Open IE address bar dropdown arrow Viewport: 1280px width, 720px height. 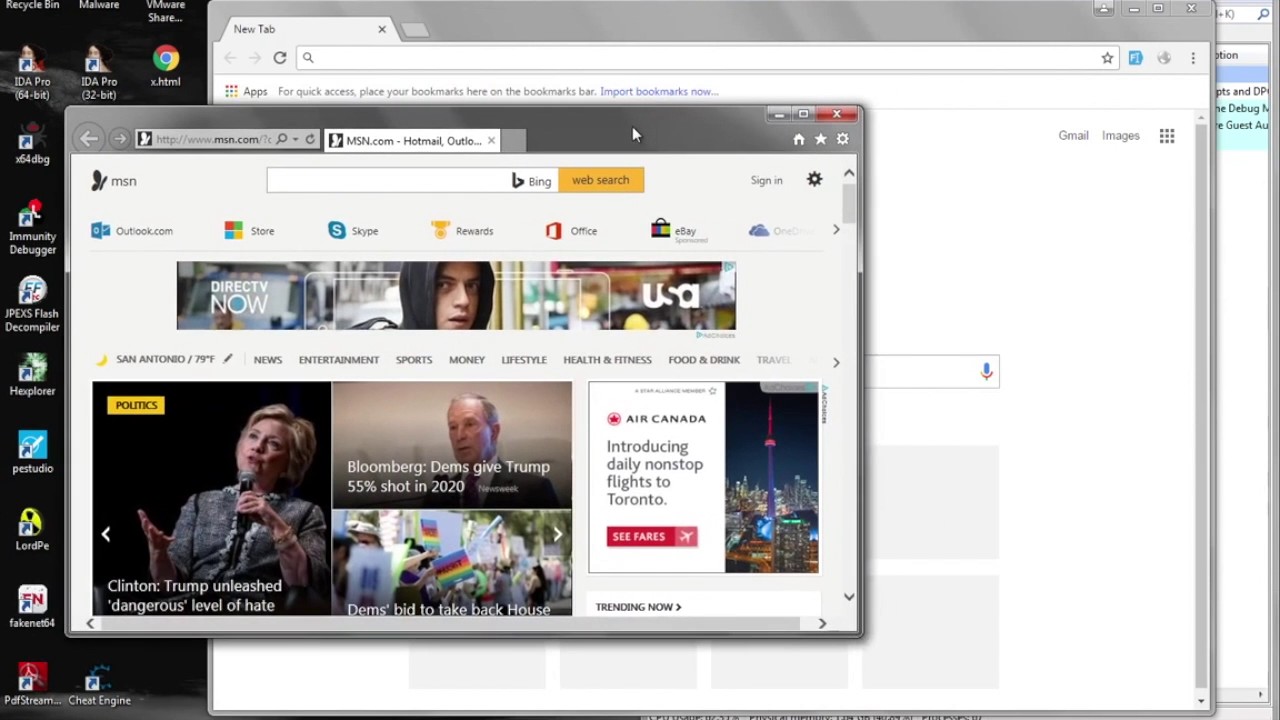click(x=295, y=140)
